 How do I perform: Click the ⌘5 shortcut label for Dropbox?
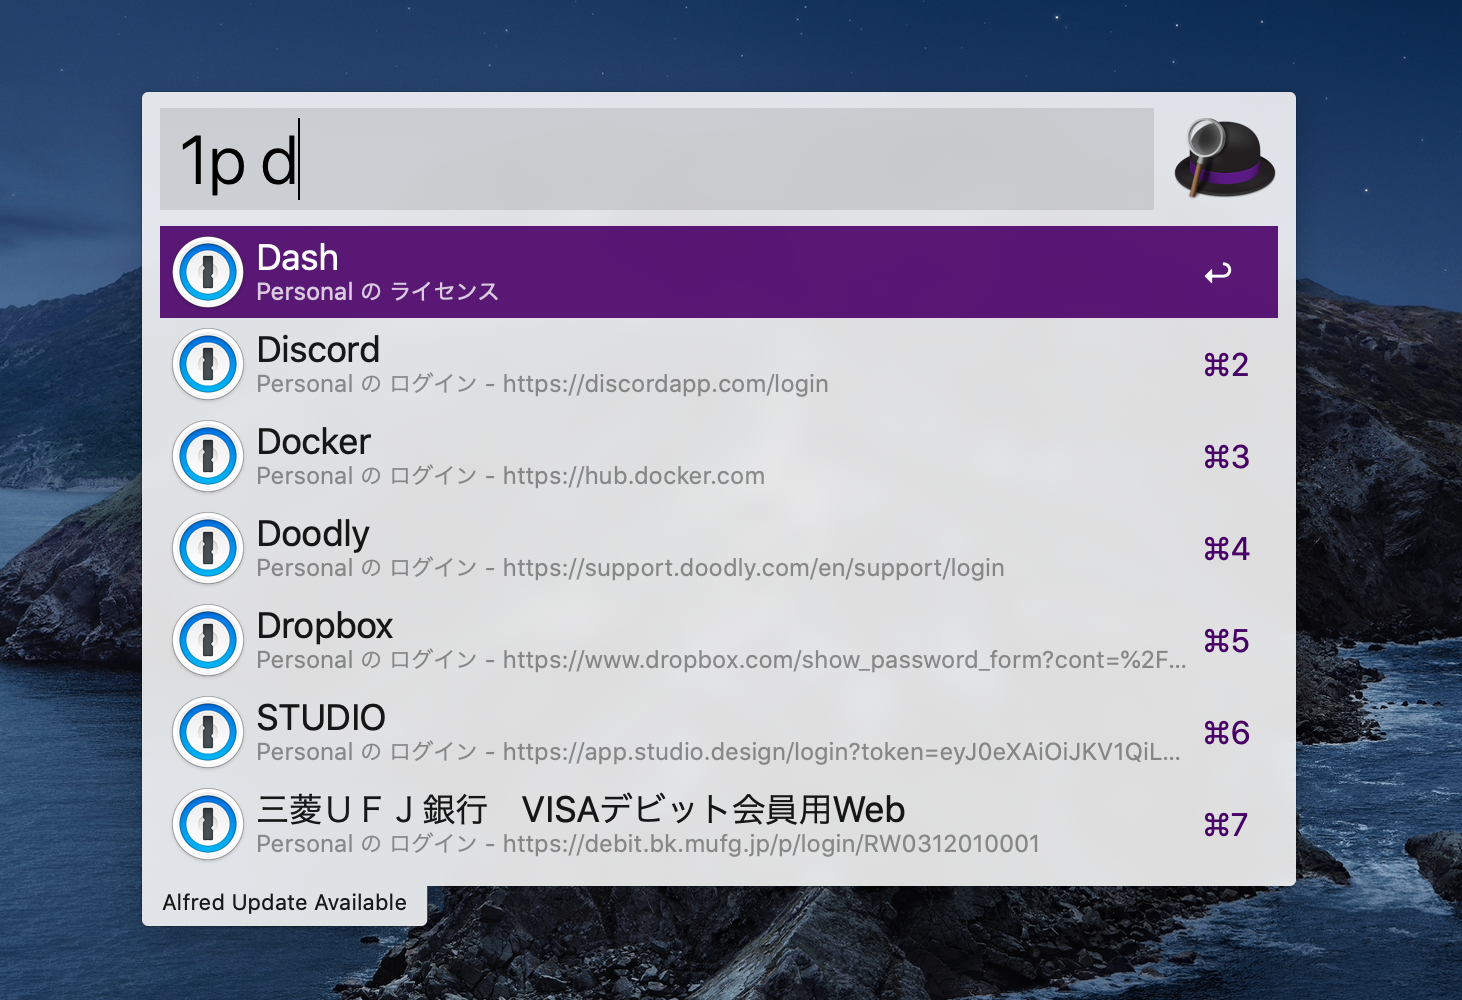coord(1226,641)
